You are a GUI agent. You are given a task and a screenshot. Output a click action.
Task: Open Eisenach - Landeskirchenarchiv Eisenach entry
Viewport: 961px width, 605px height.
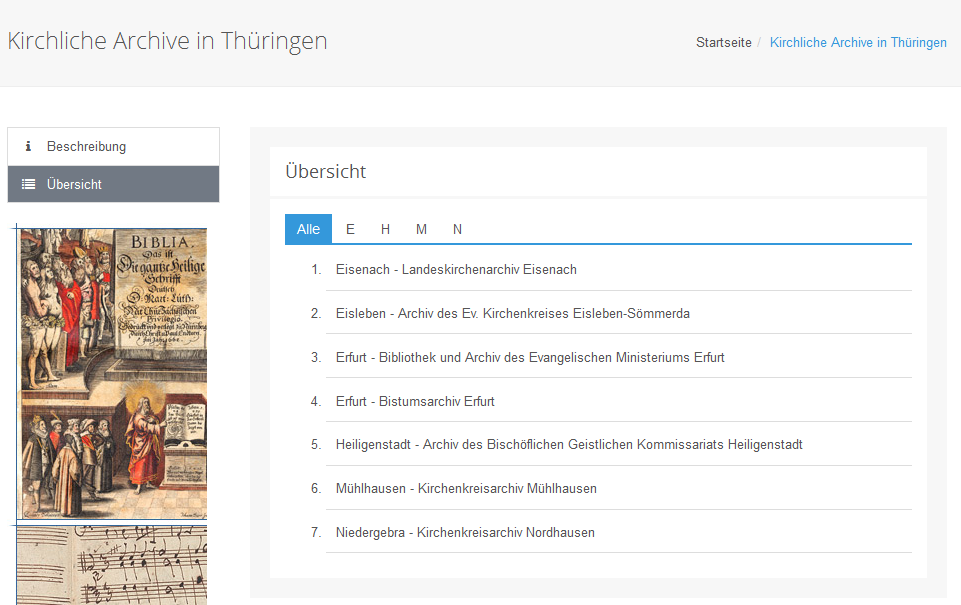(456, 270)
